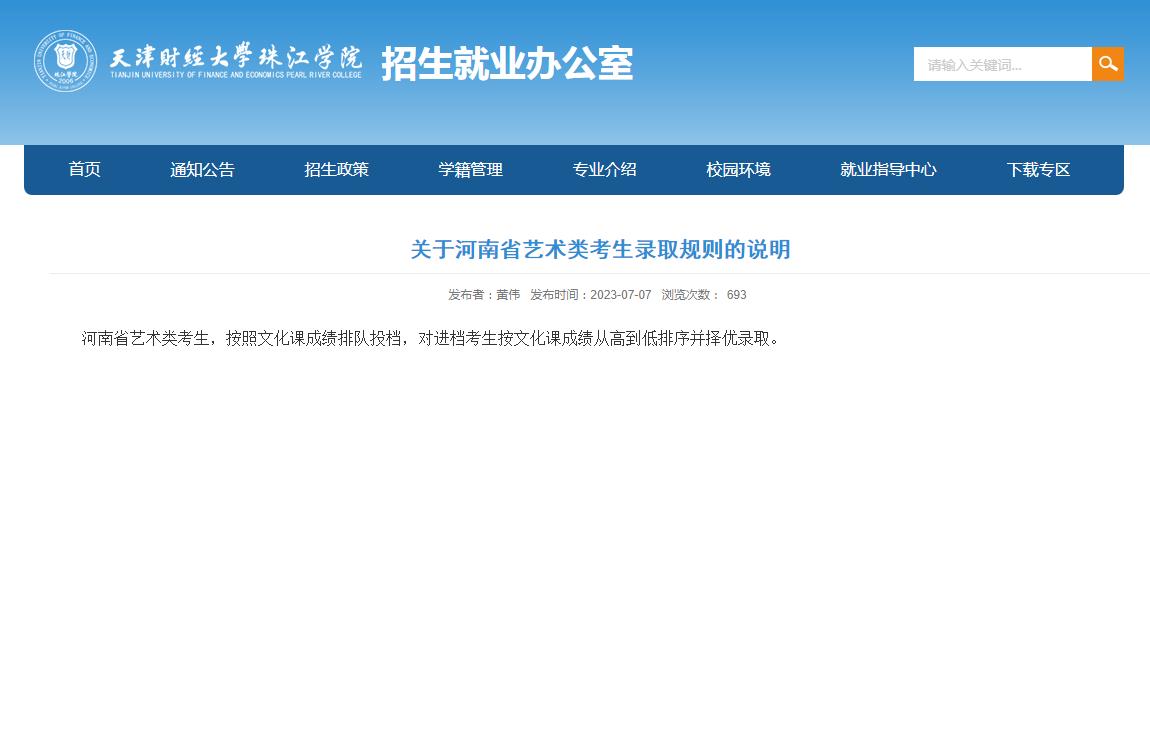Click the orange search magnifier button
This screenshot has width=1150, height=750.
click(x=1107, y=64)
